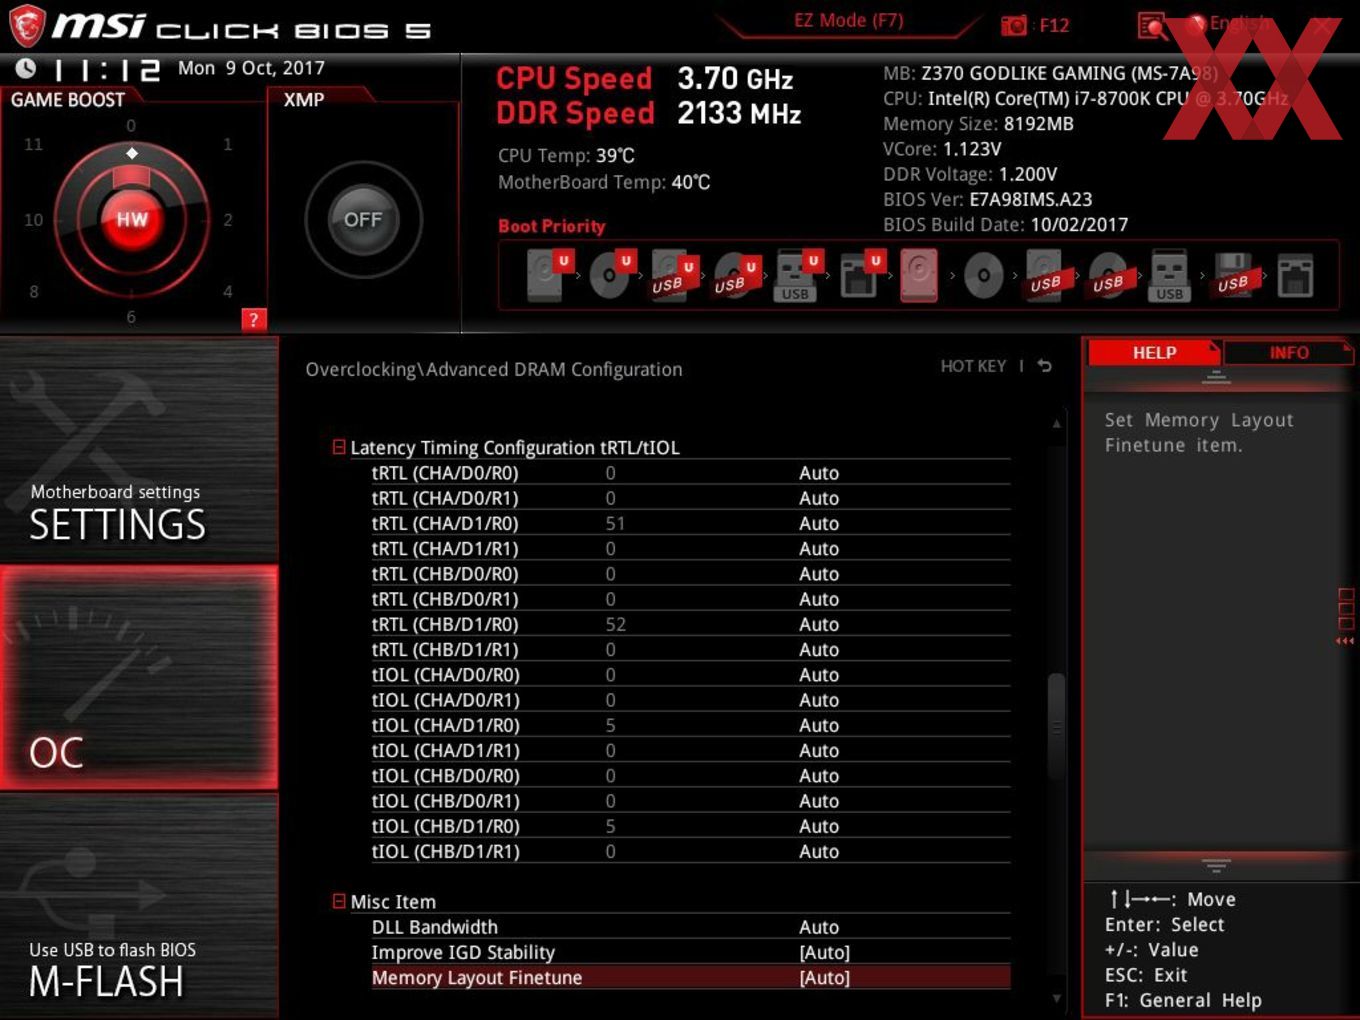Open the red question mark Game Boost help

[x=253, y=319]
